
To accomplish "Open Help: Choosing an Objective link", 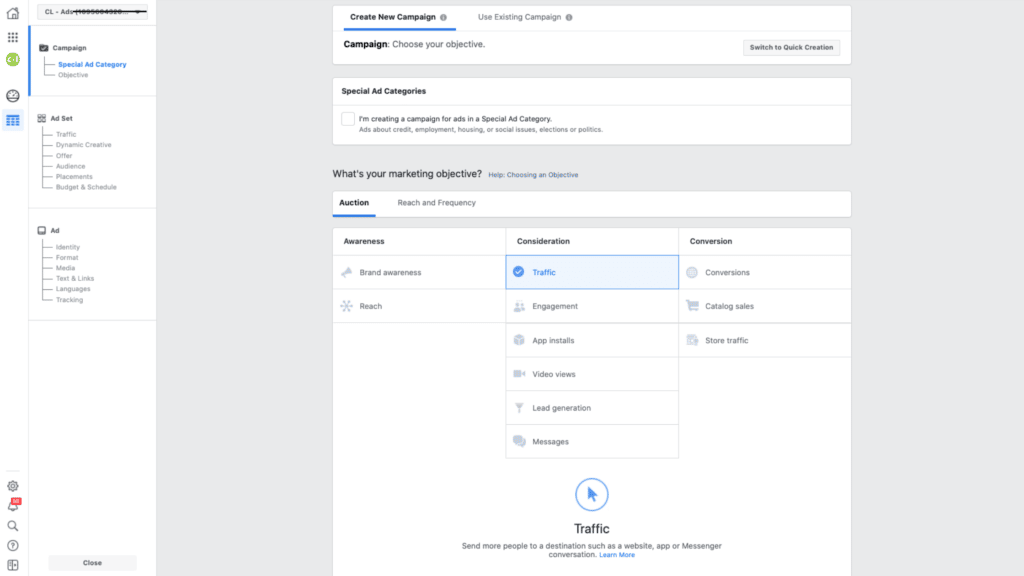I will (x=533, y=175).
